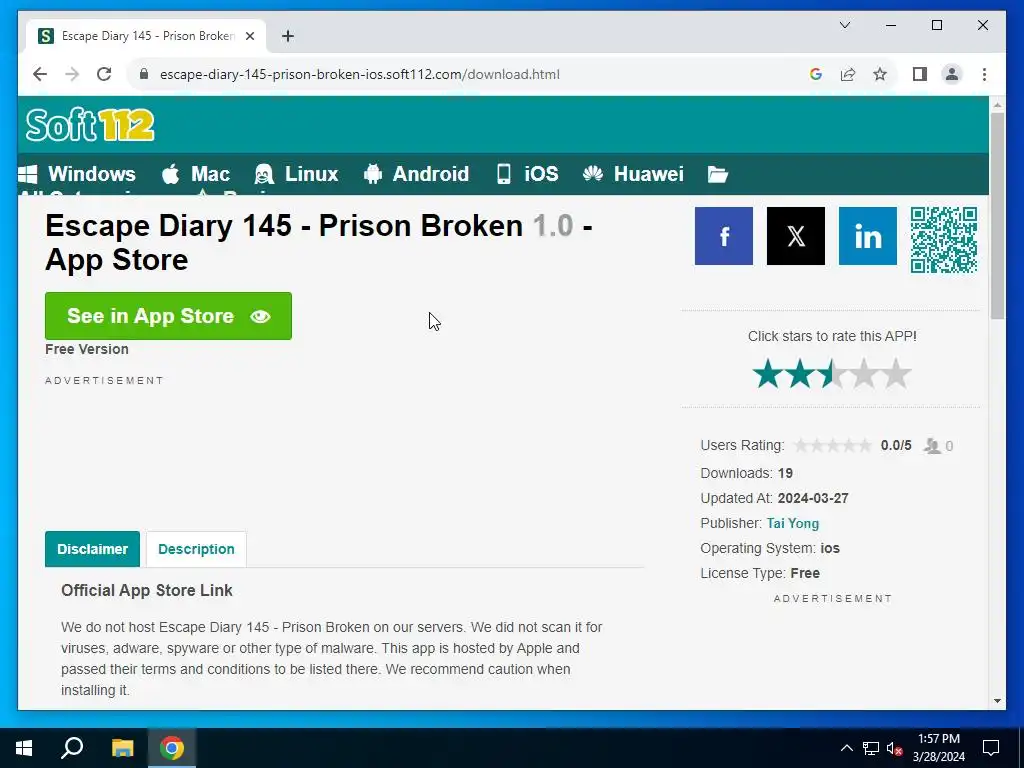Screen dimensions: 1024x768
Task: Click the License Type: Free text
Action: coord(760,573)
